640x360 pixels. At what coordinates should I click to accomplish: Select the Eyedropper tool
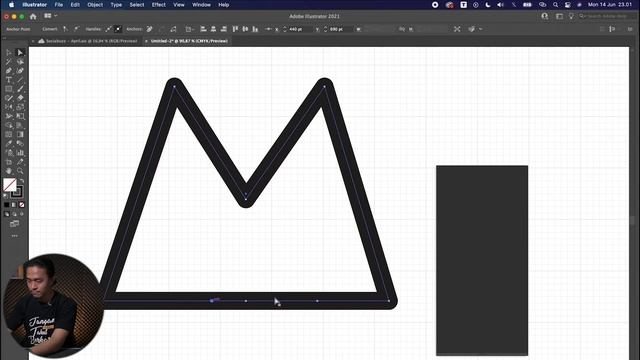(9, 143)
